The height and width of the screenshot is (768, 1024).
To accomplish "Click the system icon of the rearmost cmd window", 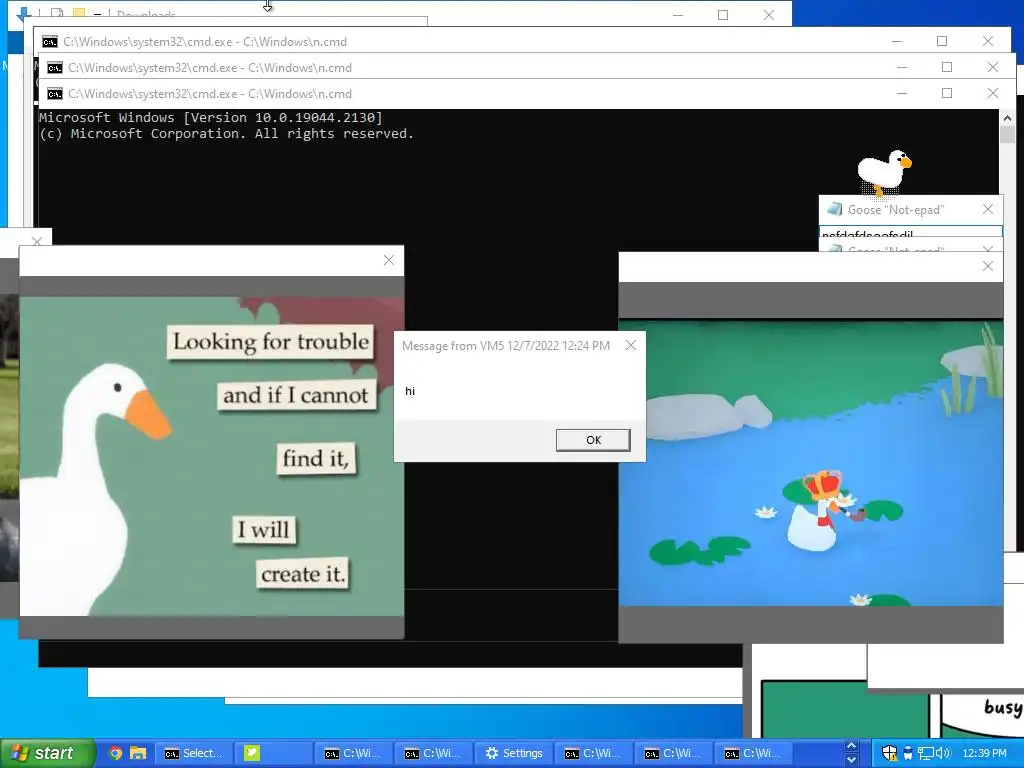I will tap(50, 42).
